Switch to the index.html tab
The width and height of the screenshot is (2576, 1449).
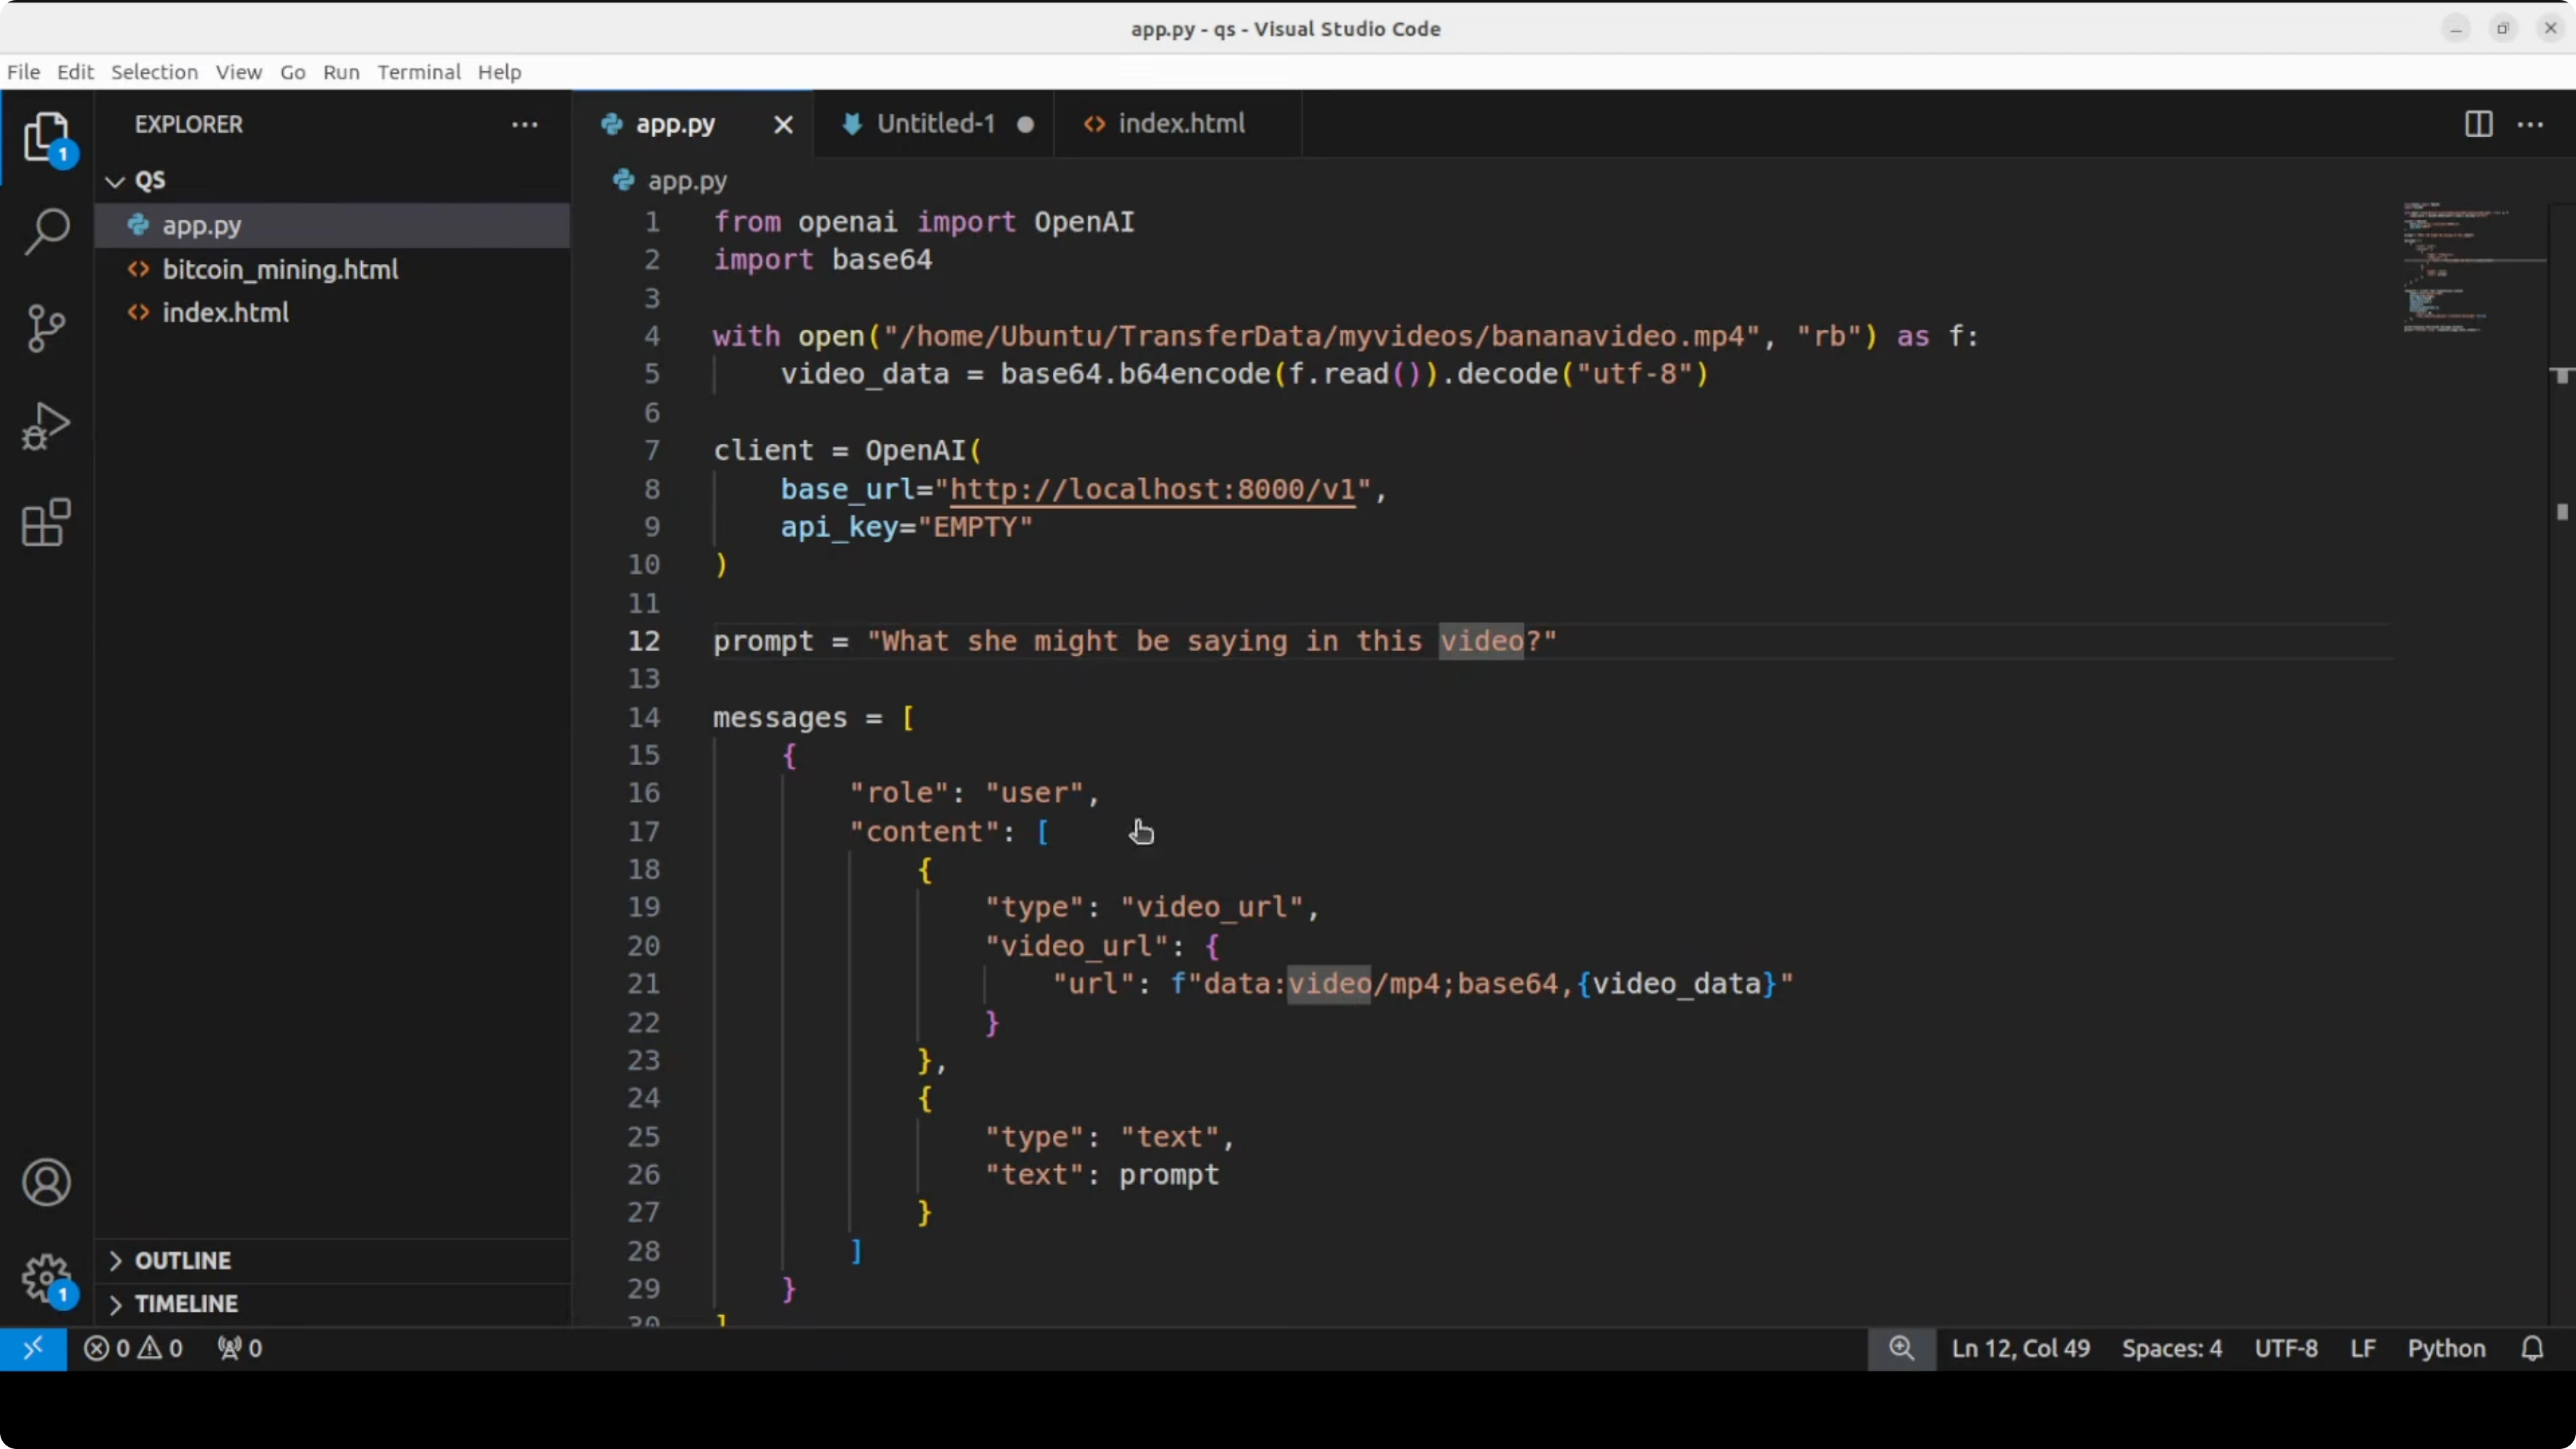1180,124
